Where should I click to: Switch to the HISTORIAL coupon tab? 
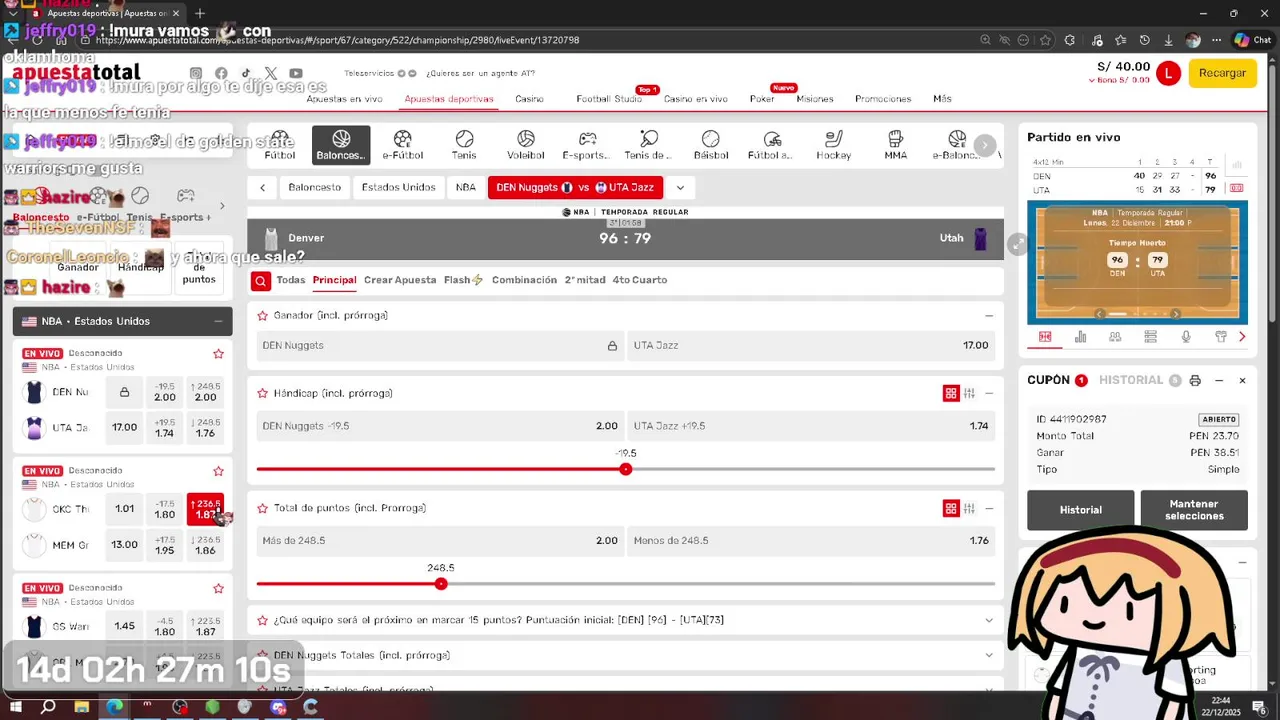pyautogui.click(x=1131, y=380)
